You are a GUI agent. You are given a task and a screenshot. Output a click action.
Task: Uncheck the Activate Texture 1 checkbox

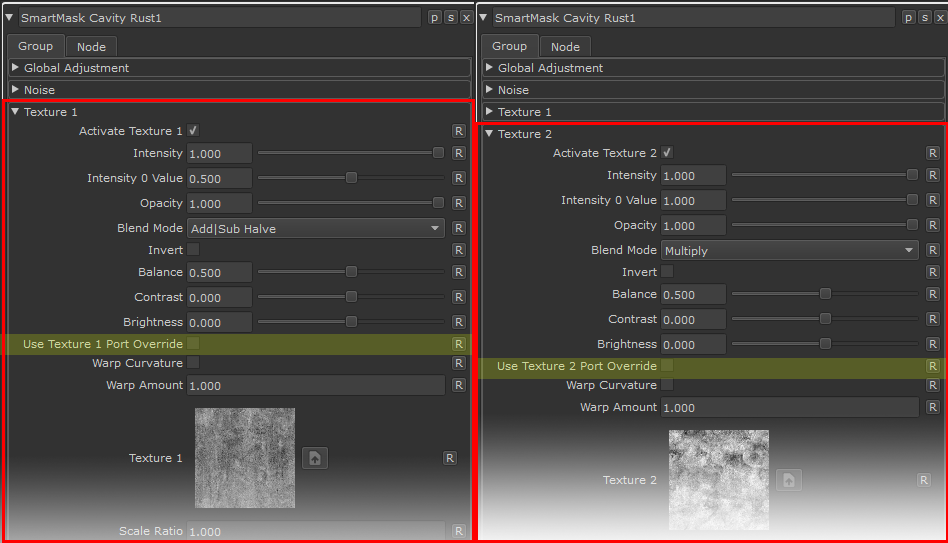tap(193, 131)
